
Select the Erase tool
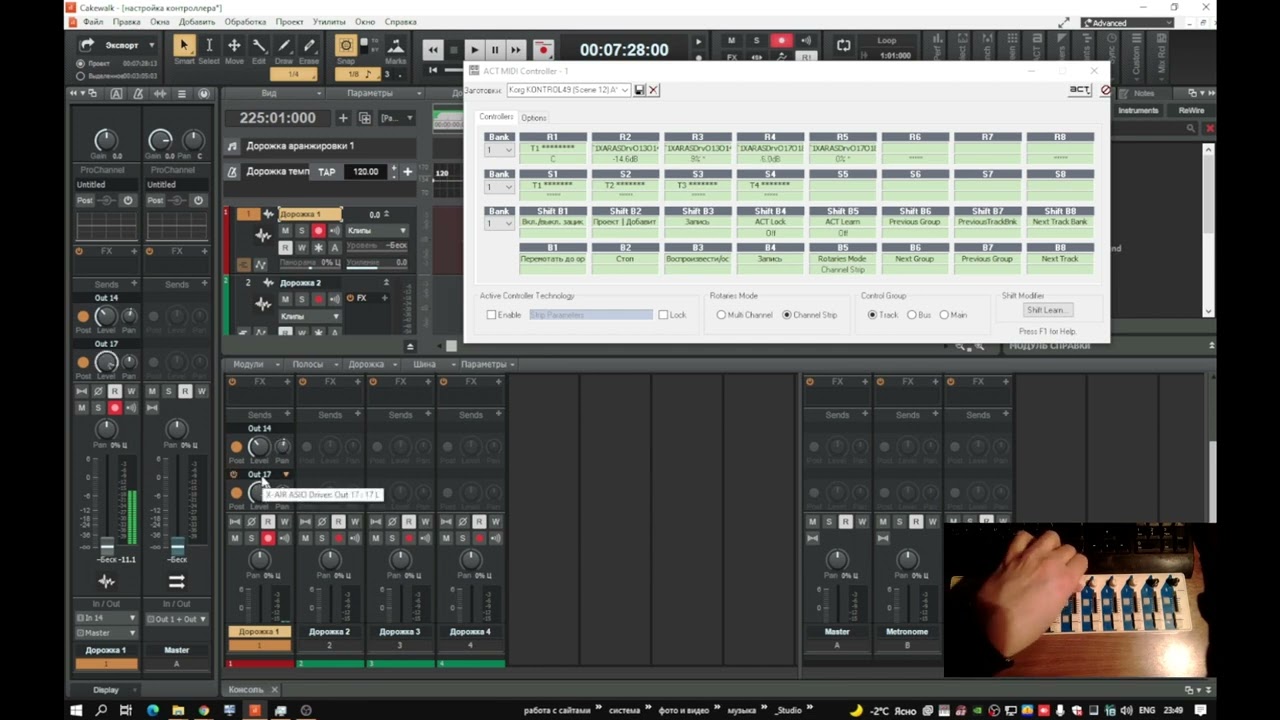(x=309, y=46)
